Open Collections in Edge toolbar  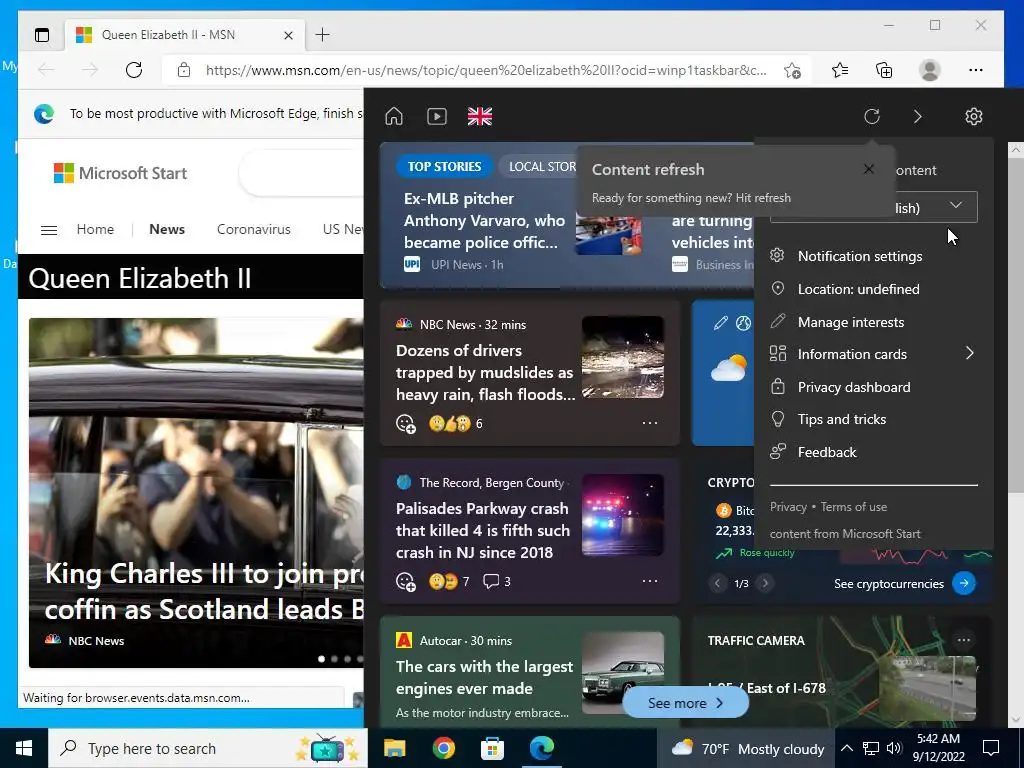[x=884, y=69]
